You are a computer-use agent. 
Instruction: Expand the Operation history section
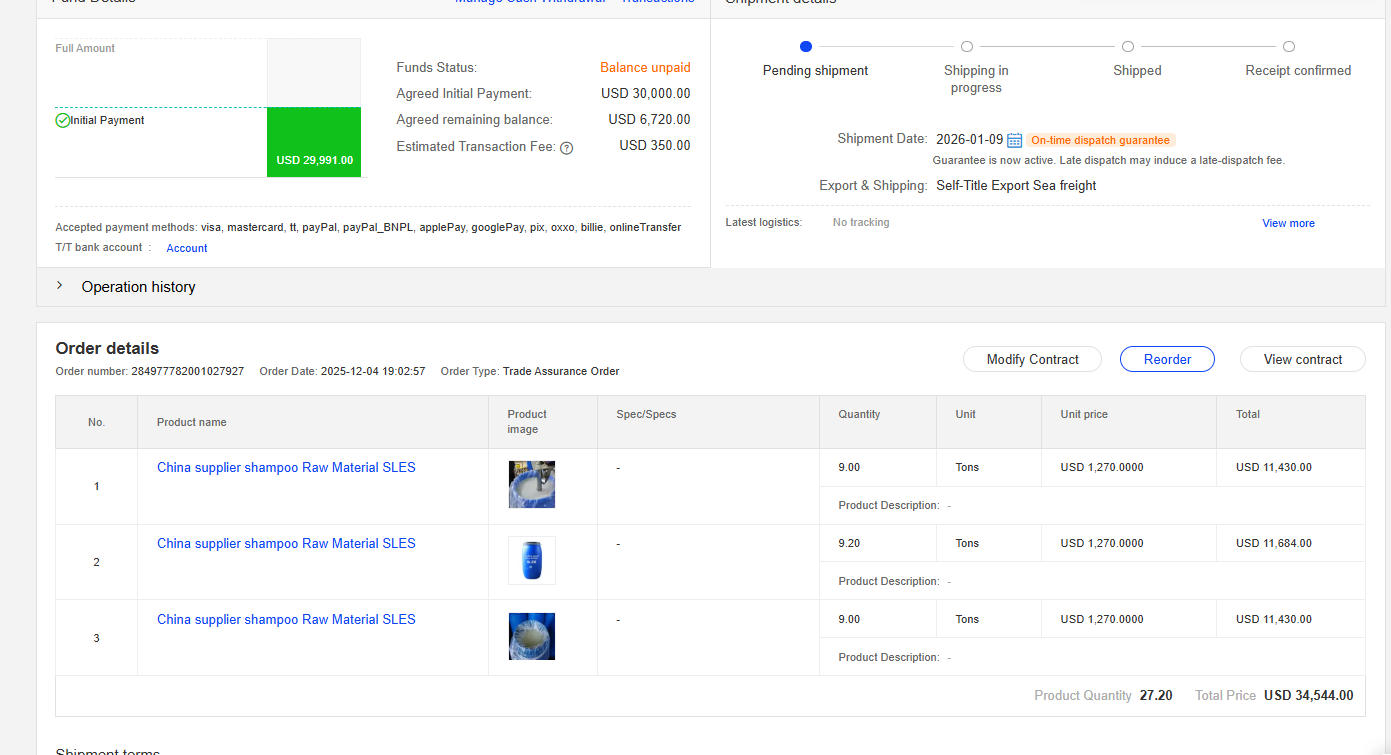(60, 287)
